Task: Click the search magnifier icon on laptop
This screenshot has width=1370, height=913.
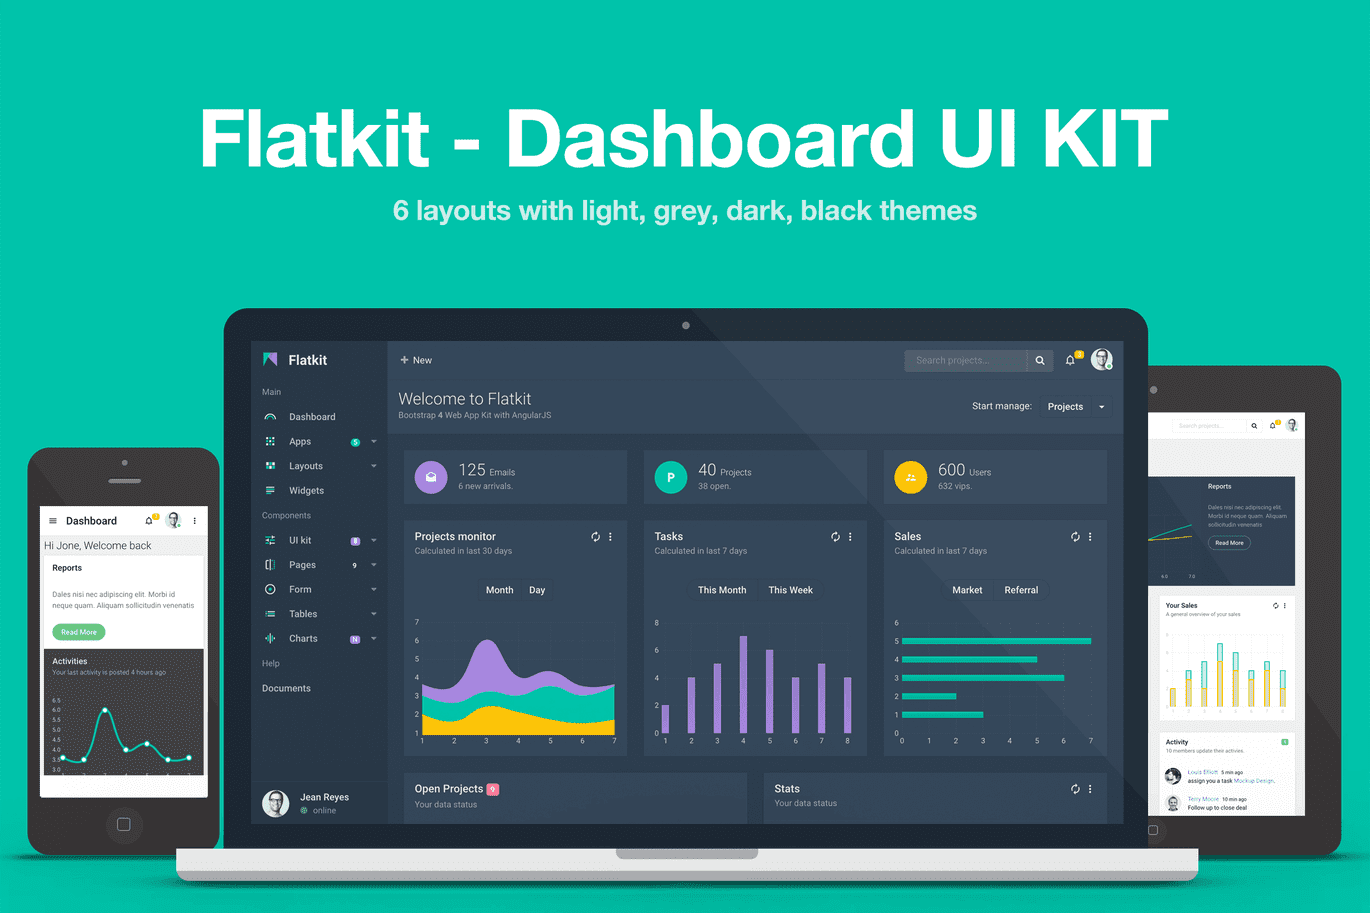Action: (x=1040, y=360)
